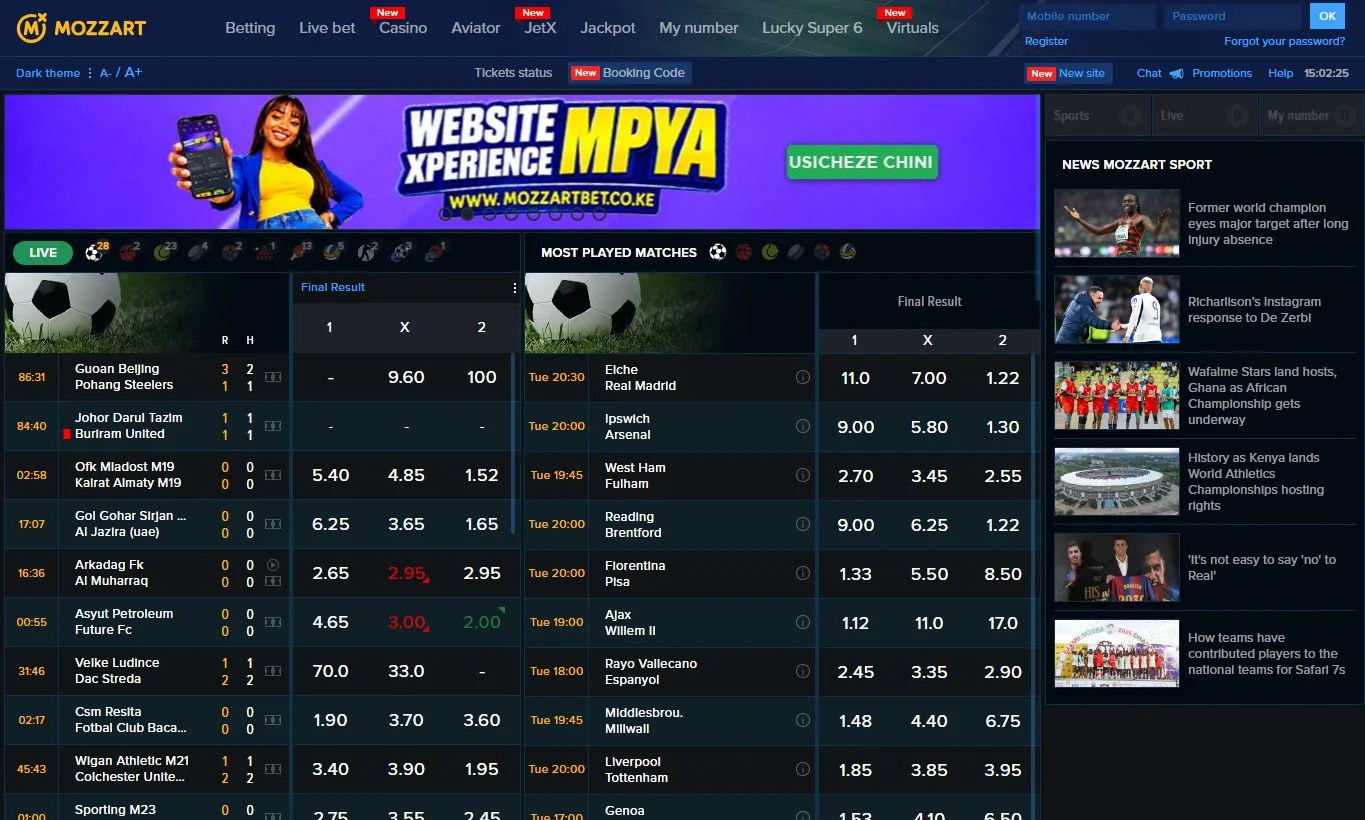
Task: Click the OK login button
Action: (1327, 16)
